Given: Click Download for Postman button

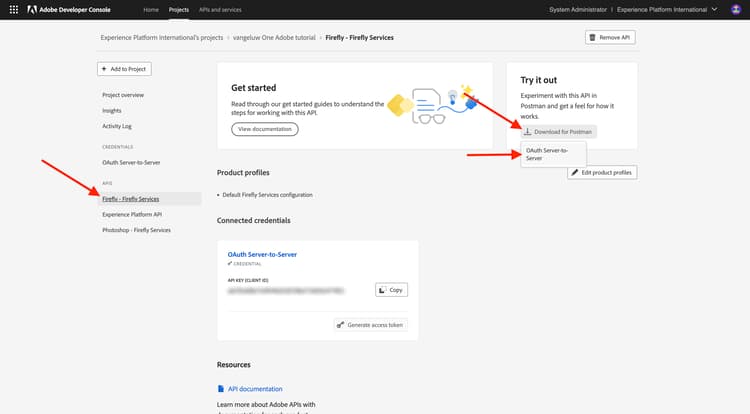Looking at the screenshot, I should [558, 131].
